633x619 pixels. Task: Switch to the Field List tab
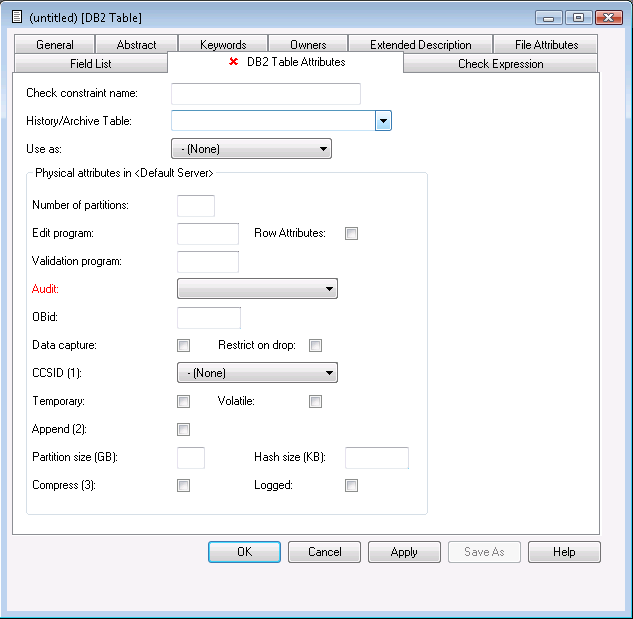tap(90, 64)
